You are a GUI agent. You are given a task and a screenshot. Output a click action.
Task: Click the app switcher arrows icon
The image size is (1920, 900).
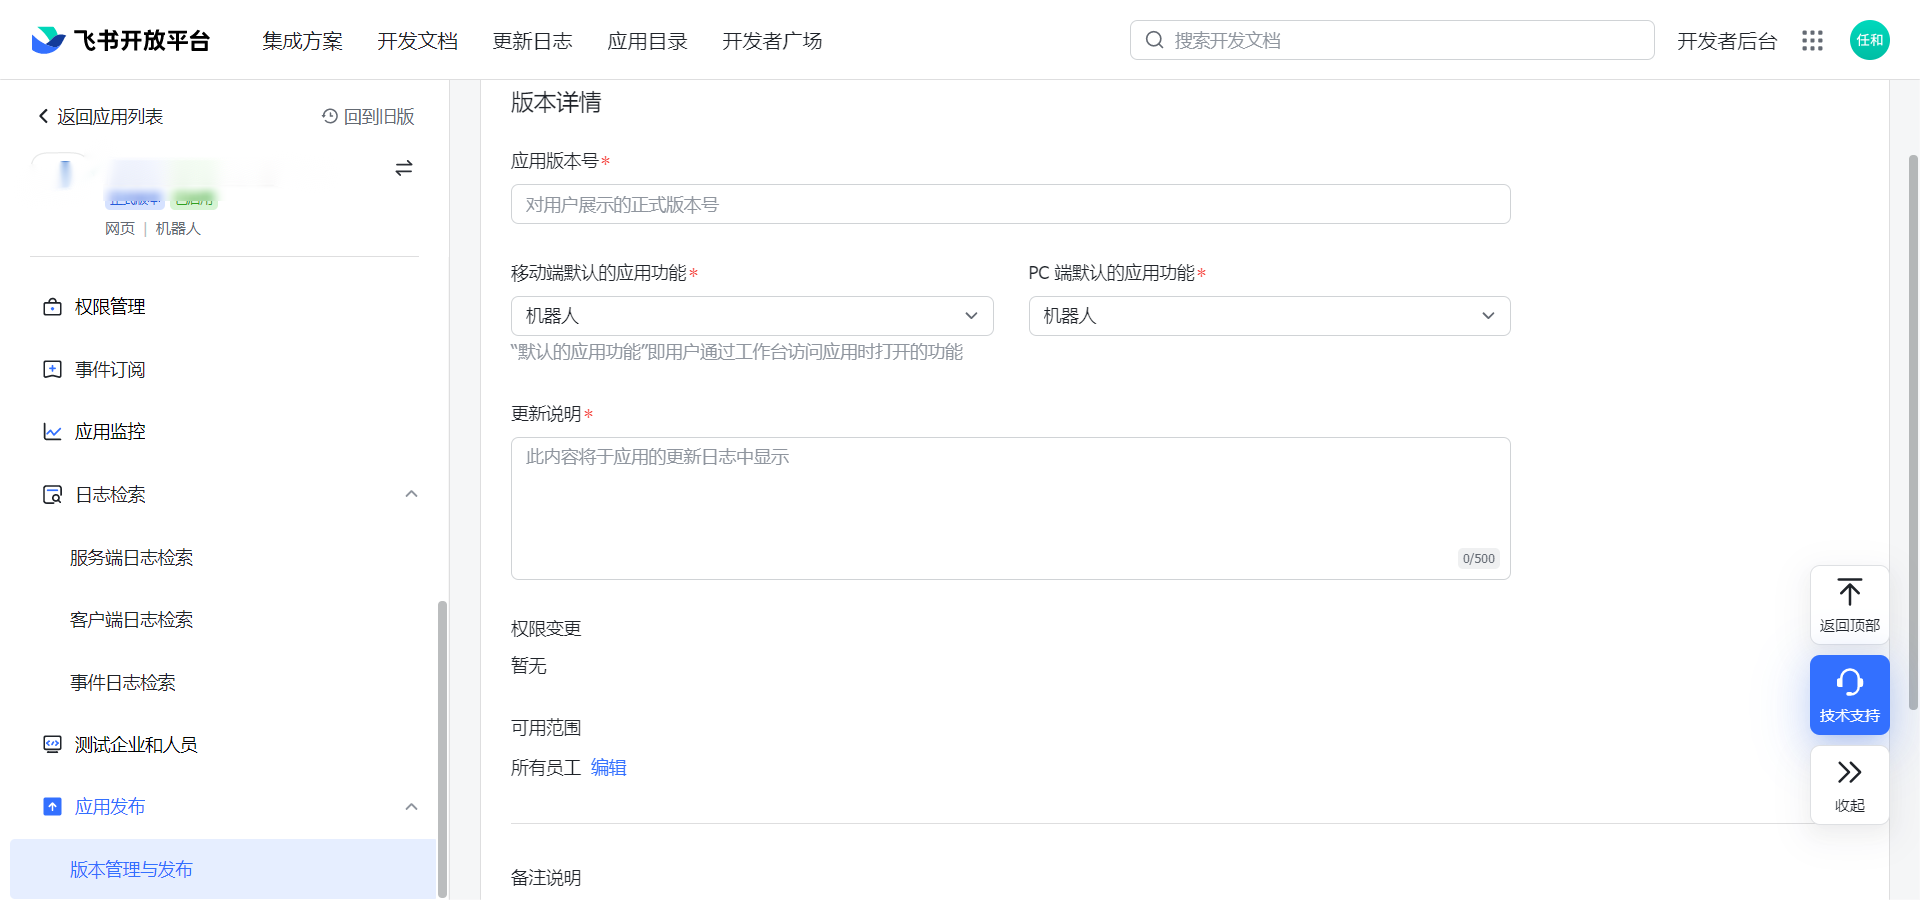[x=404, y=168]
